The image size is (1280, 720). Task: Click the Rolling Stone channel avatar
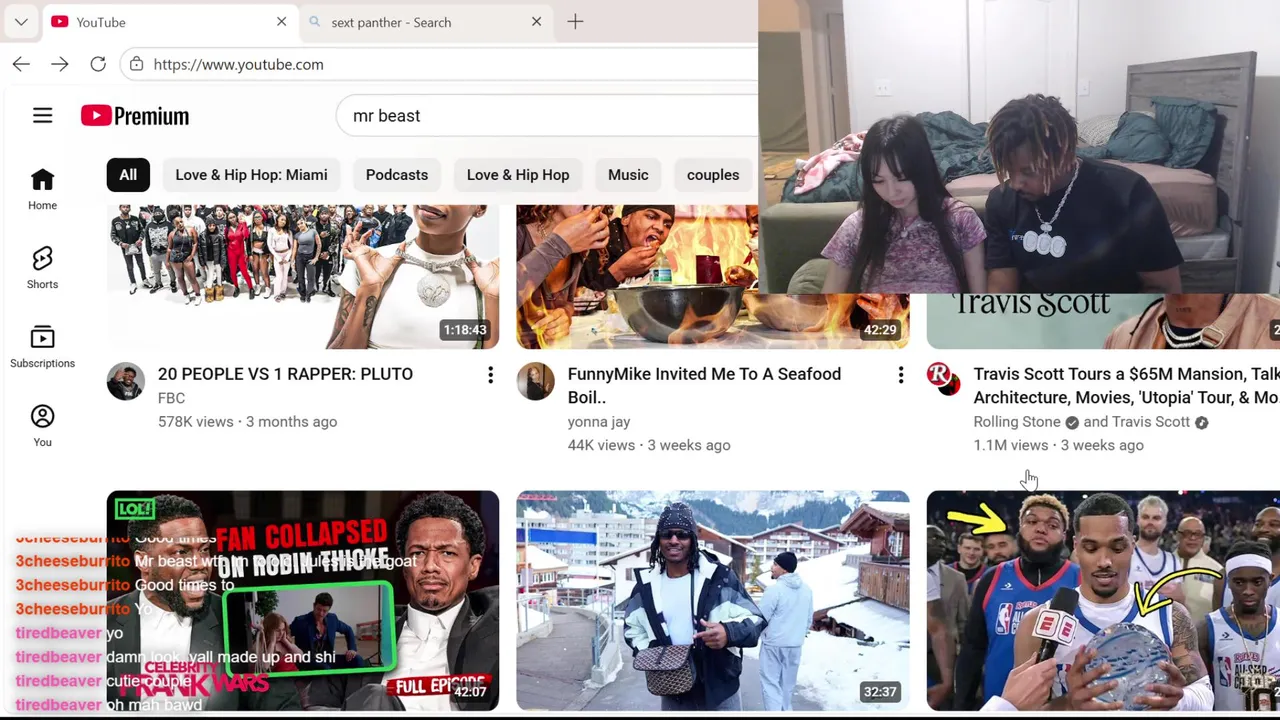coord(942,379)
